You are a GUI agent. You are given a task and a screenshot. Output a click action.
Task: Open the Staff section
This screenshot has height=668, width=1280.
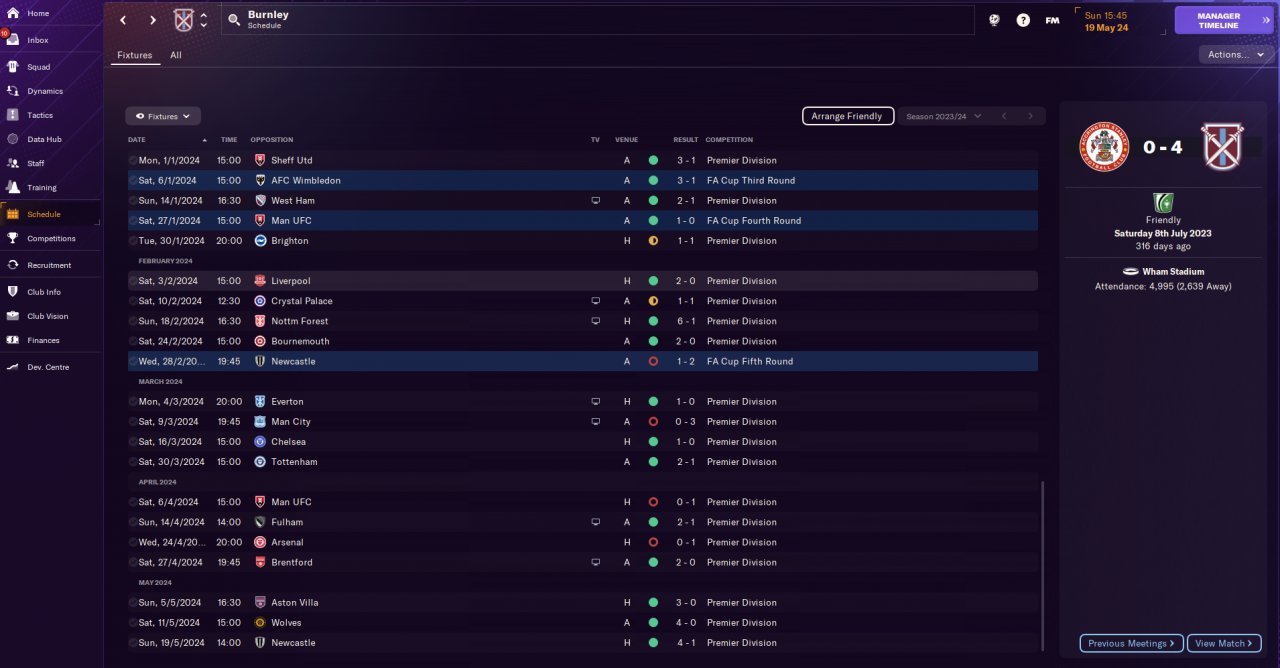pyautogui.click(x=50, y=163)
